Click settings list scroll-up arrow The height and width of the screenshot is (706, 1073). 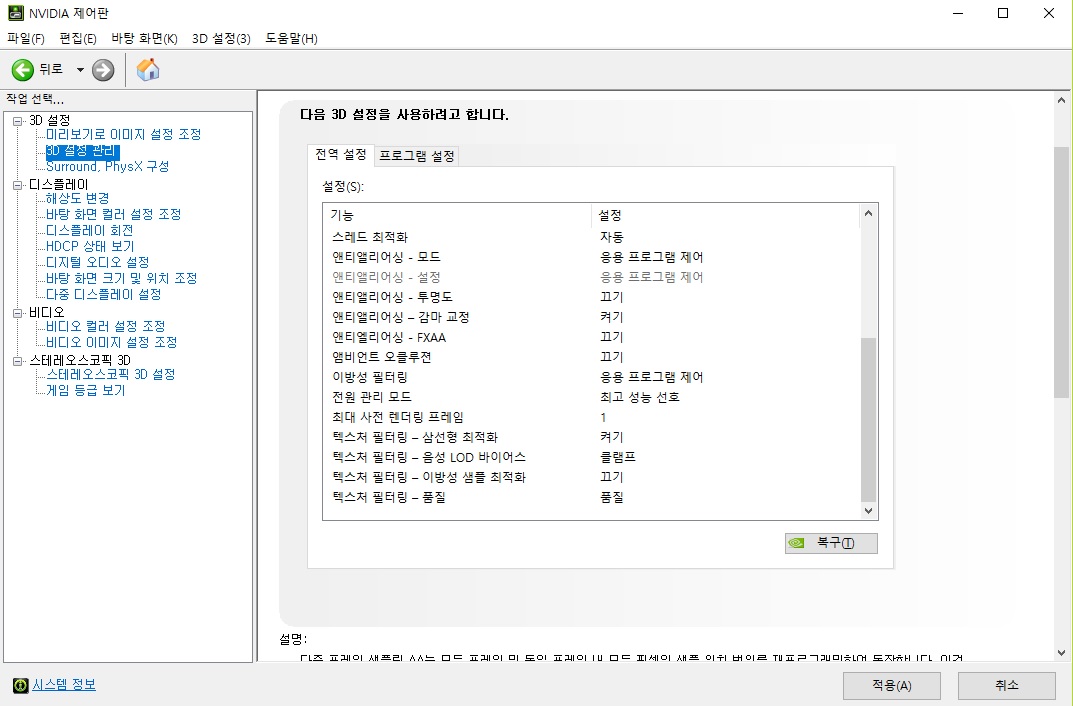point(868,213)
